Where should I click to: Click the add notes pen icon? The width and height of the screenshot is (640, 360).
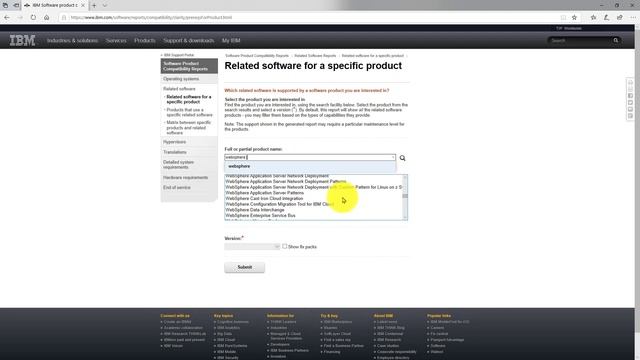pos(607,18)
